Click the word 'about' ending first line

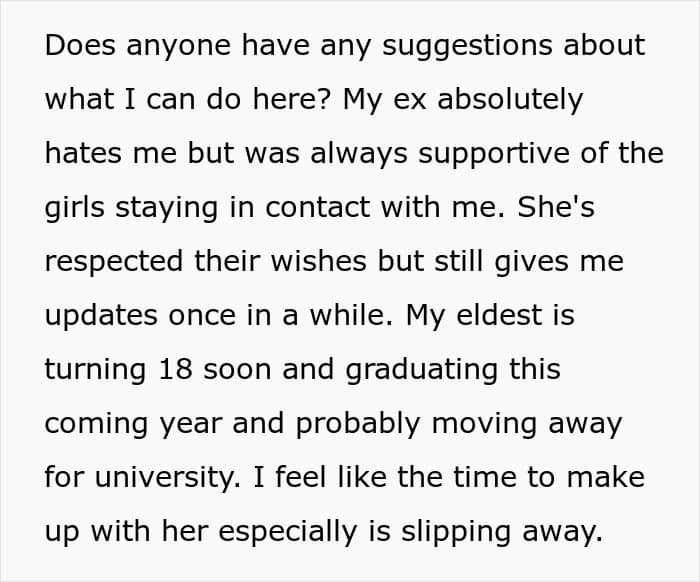pyautogui.click(x=604, y=45)
